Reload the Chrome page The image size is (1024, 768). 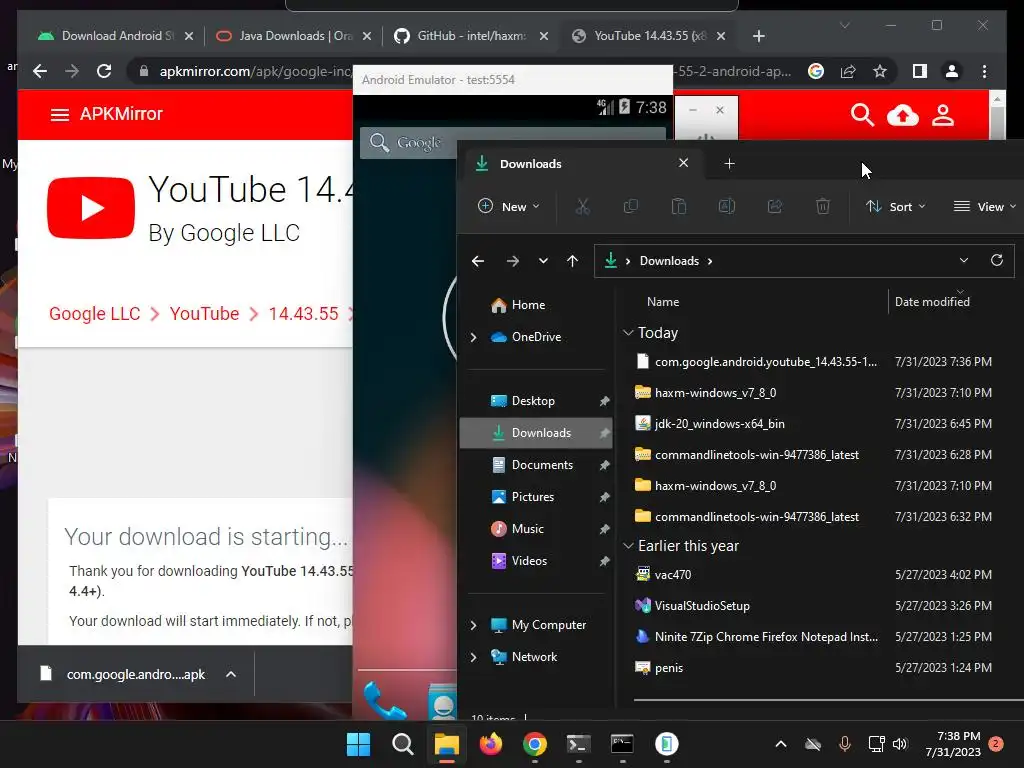point(104,71)
